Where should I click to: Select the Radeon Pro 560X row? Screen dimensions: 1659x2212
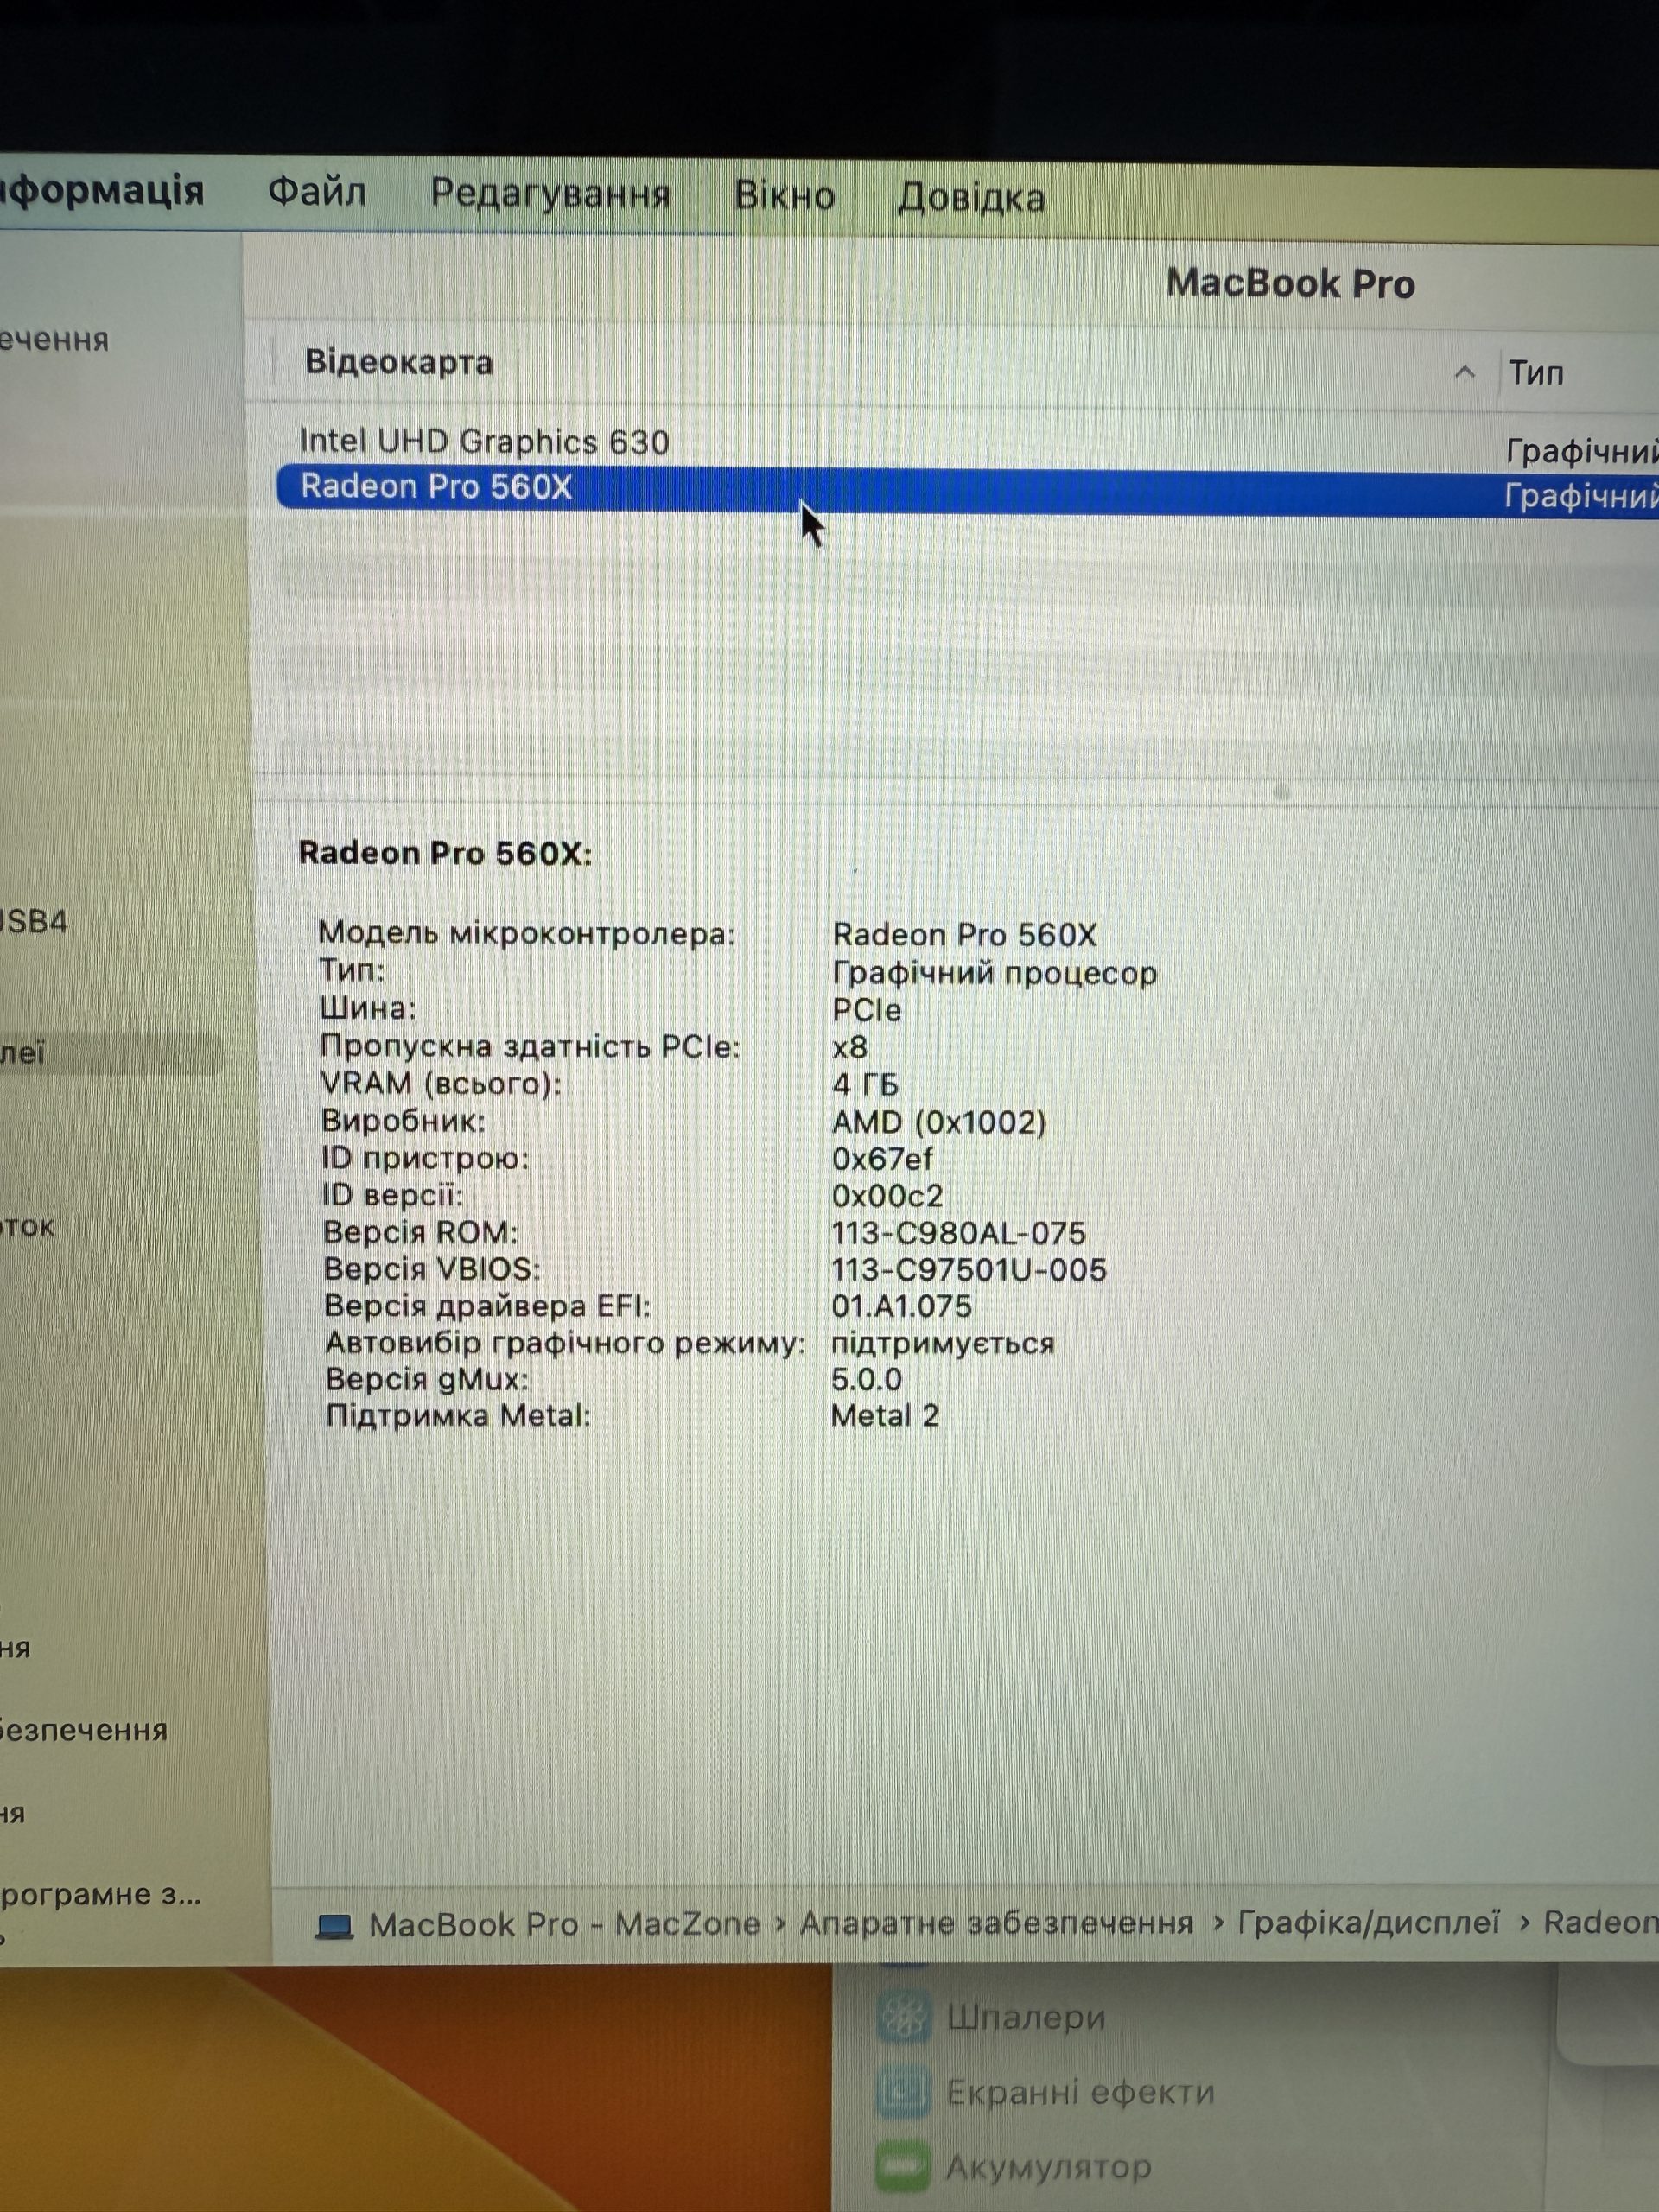[x=967, y=490]
